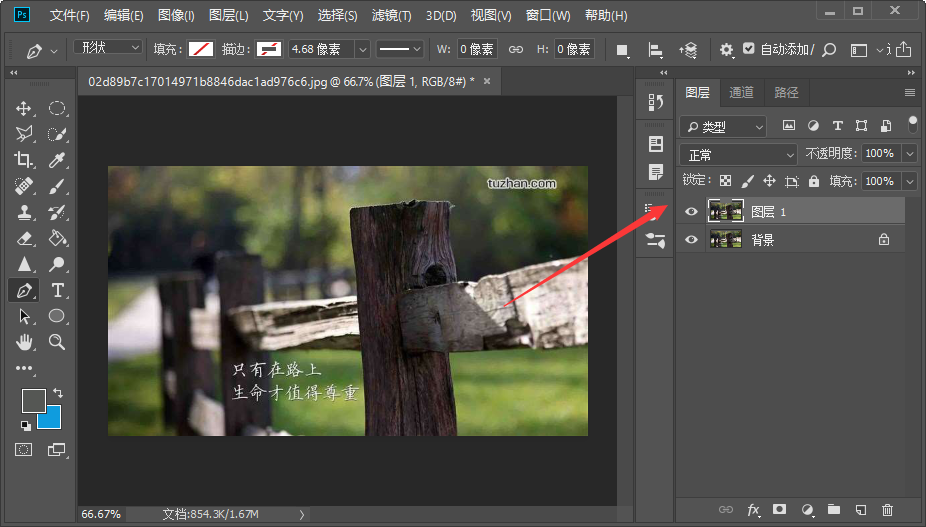Click the create new layer icon
The width and height of the screenshot is (926, 527).
860,510
